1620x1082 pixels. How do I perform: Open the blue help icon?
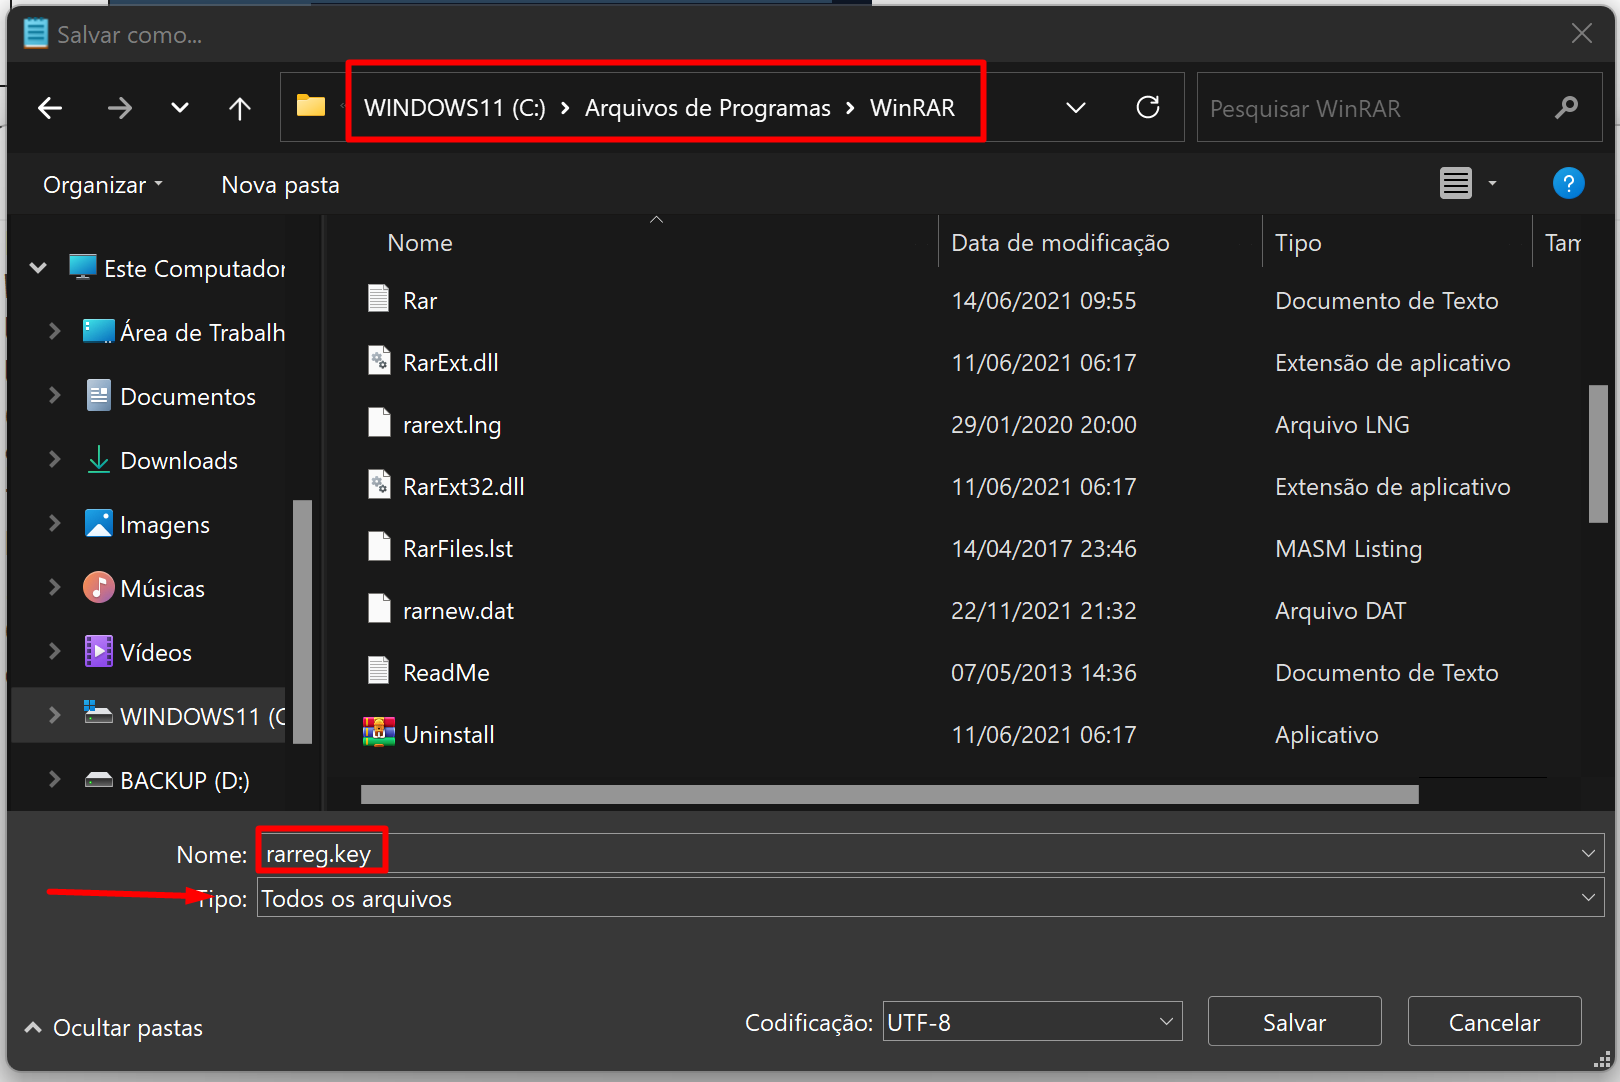1568,183
